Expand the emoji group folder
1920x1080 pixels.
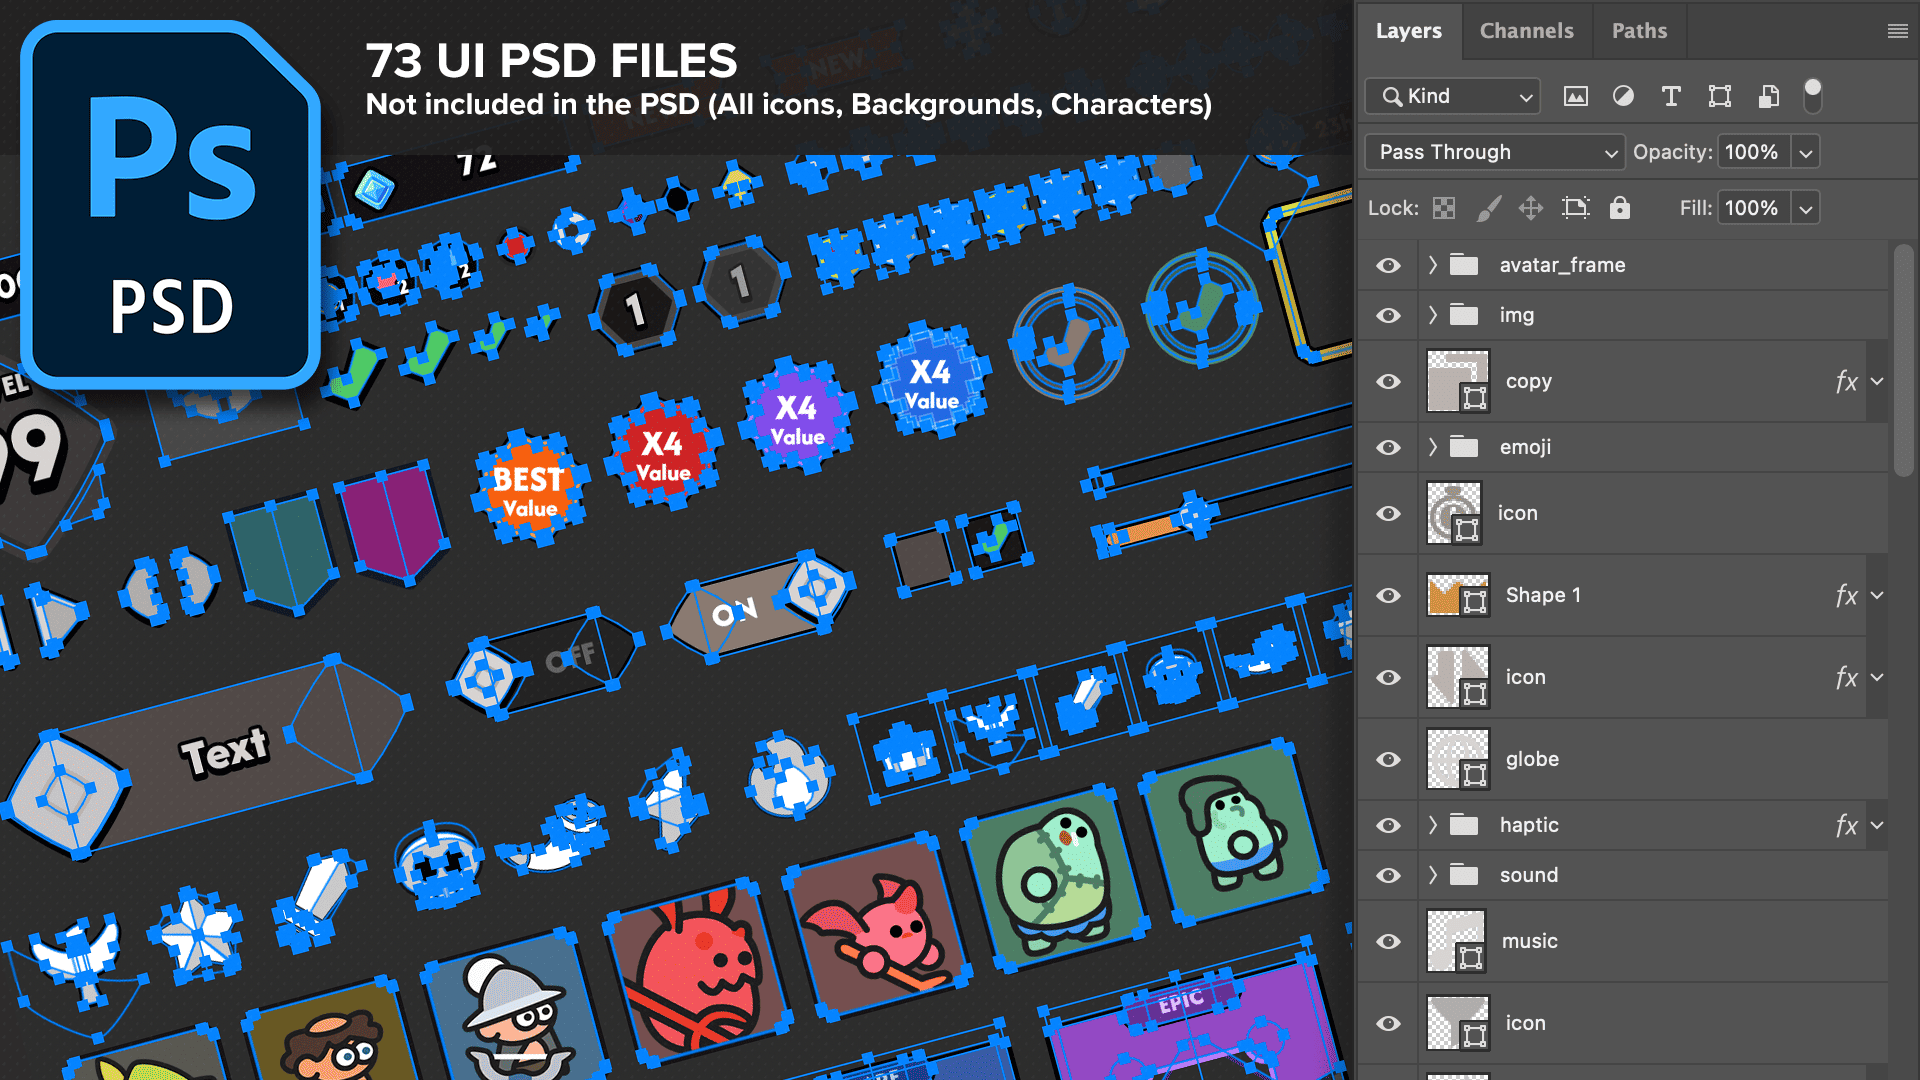point(1432,447)
